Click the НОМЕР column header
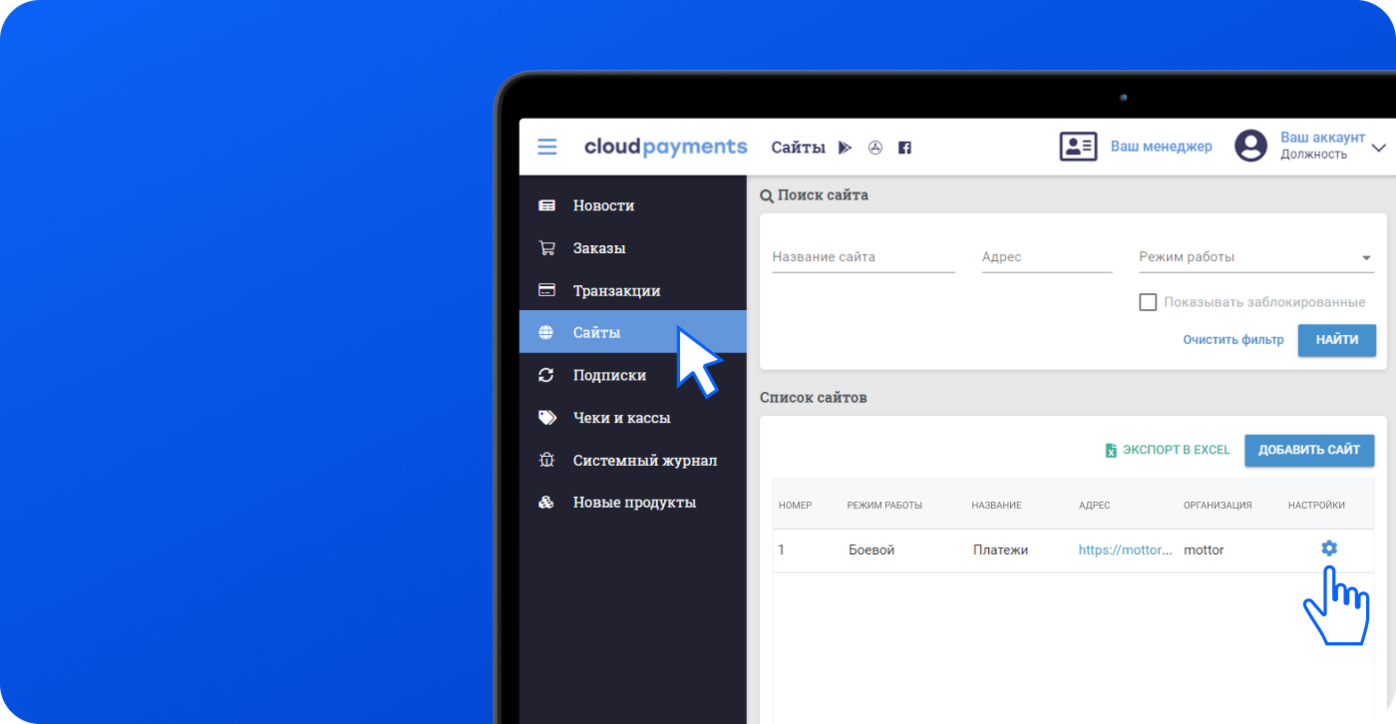1396x724 pixels. [x=795, y=505]
